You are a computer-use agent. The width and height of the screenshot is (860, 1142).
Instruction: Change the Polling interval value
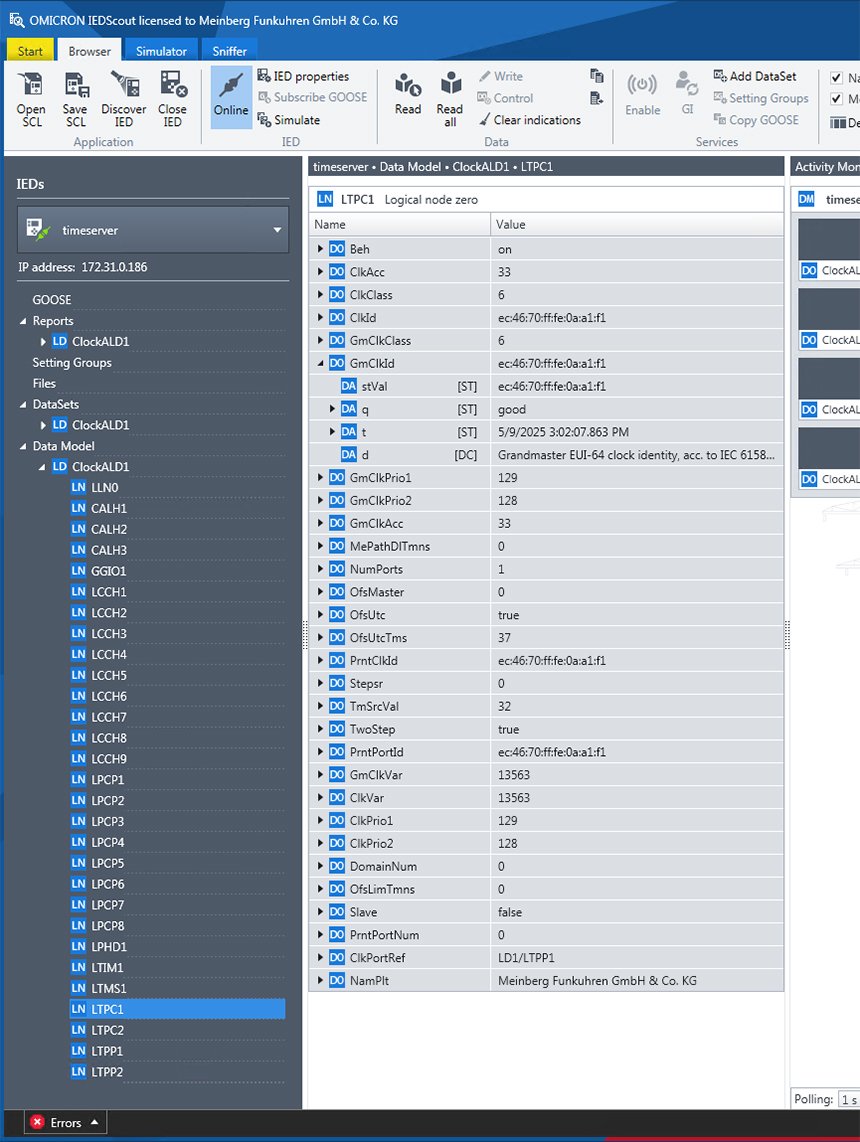[849, 1099]
